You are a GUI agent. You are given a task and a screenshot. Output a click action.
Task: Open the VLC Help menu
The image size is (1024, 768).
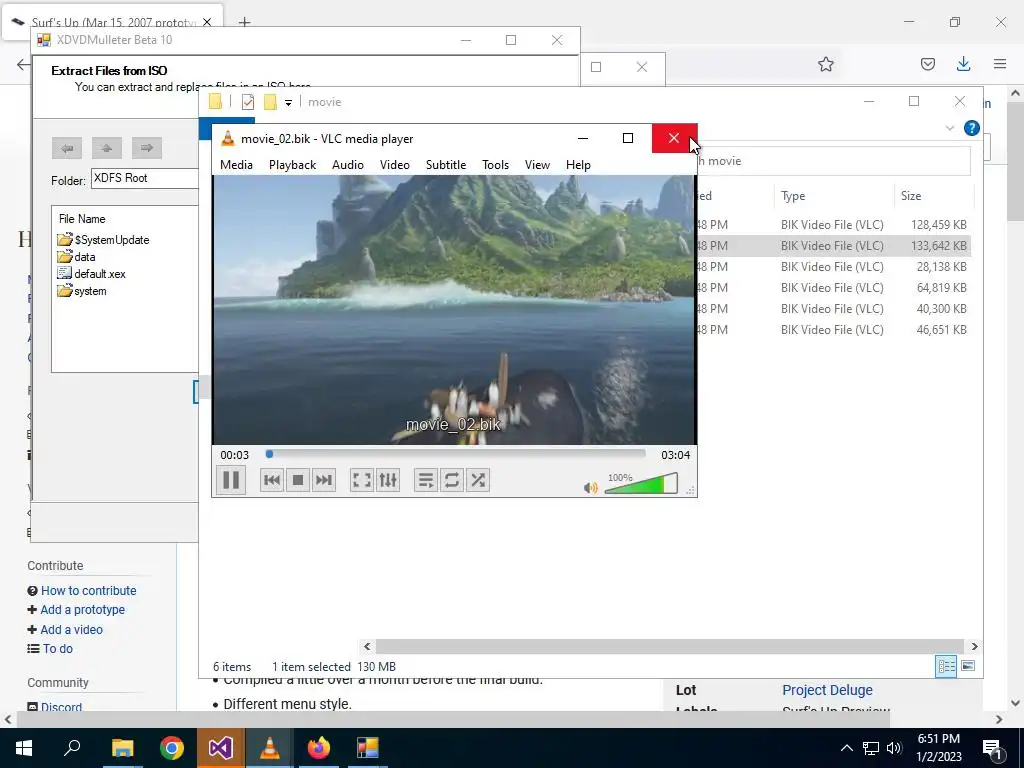(578, 165)
